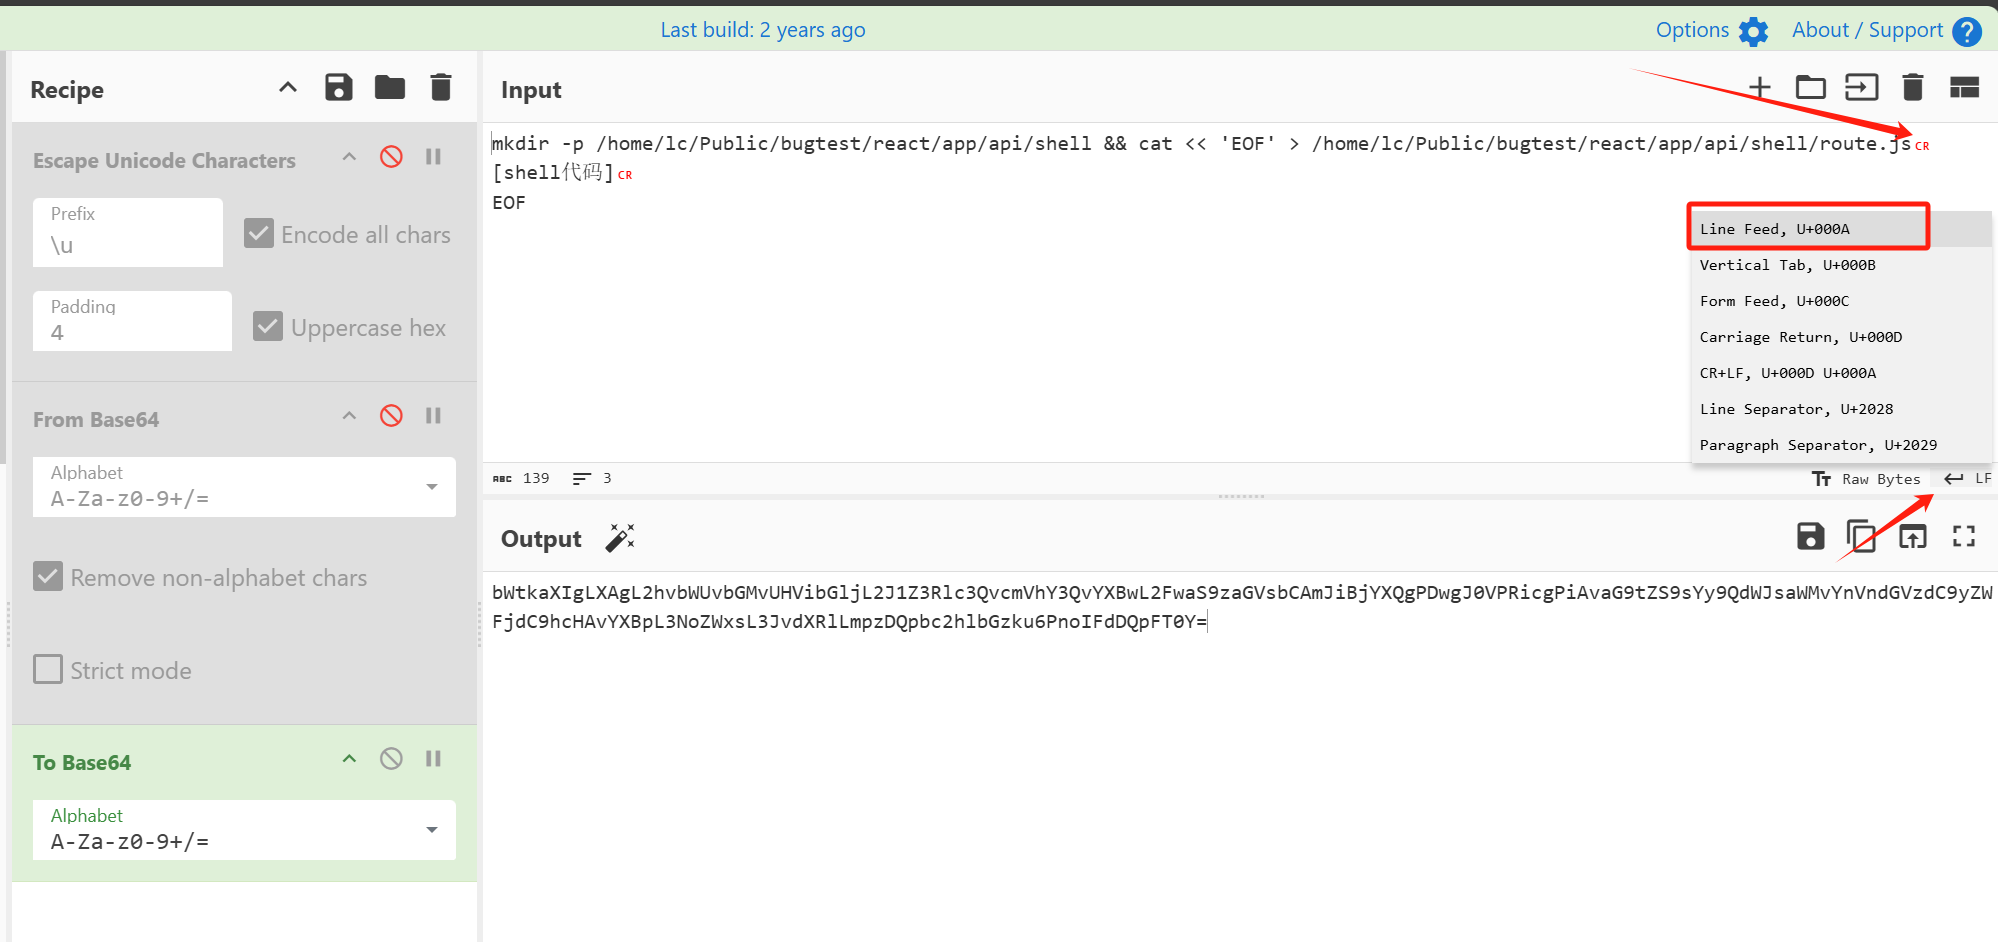This screenshot has width=1998, height=942.
Task: Save the recipe using the disk icon
Action: pos(339,88)
